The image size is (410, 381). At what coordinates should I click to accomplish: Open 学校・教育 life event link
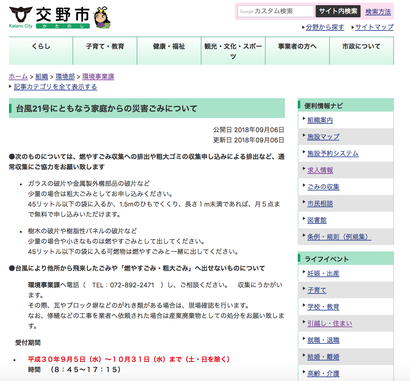point(323,307)
